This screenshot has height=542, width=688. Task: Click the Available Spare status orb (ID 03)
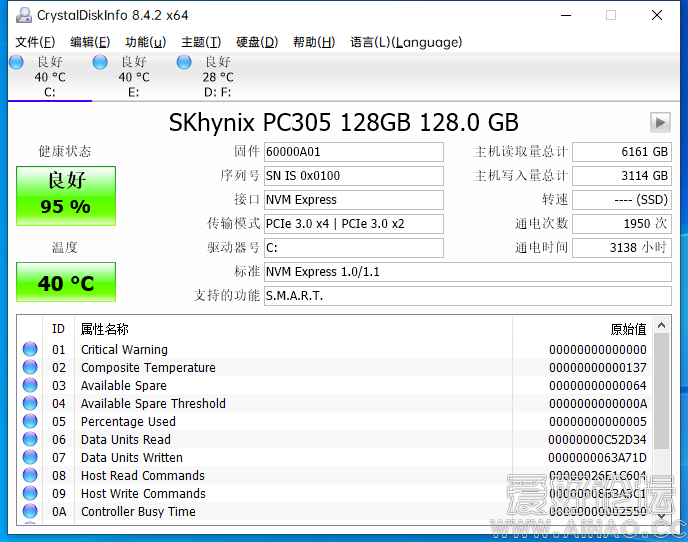tap(30, 385)
